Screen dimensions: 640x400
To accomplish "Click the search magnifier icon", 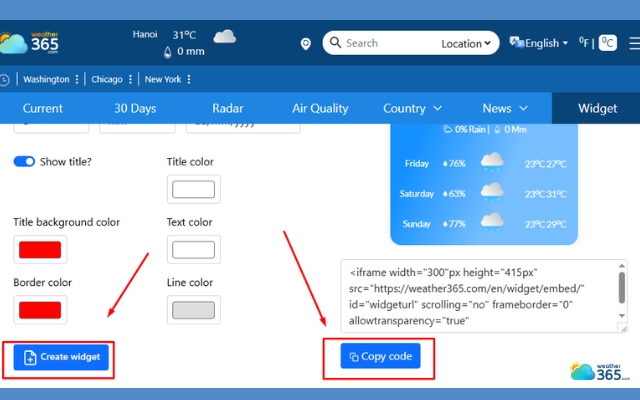I will coord(335,43).
